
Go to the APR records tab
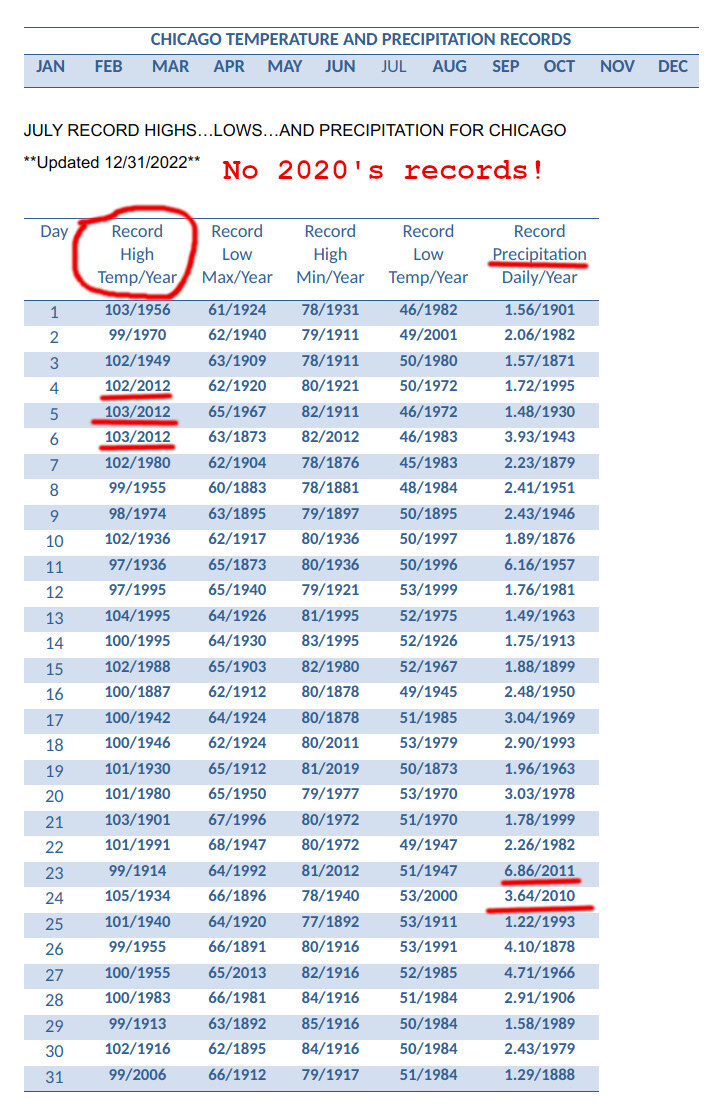click(x=229, y=66)
